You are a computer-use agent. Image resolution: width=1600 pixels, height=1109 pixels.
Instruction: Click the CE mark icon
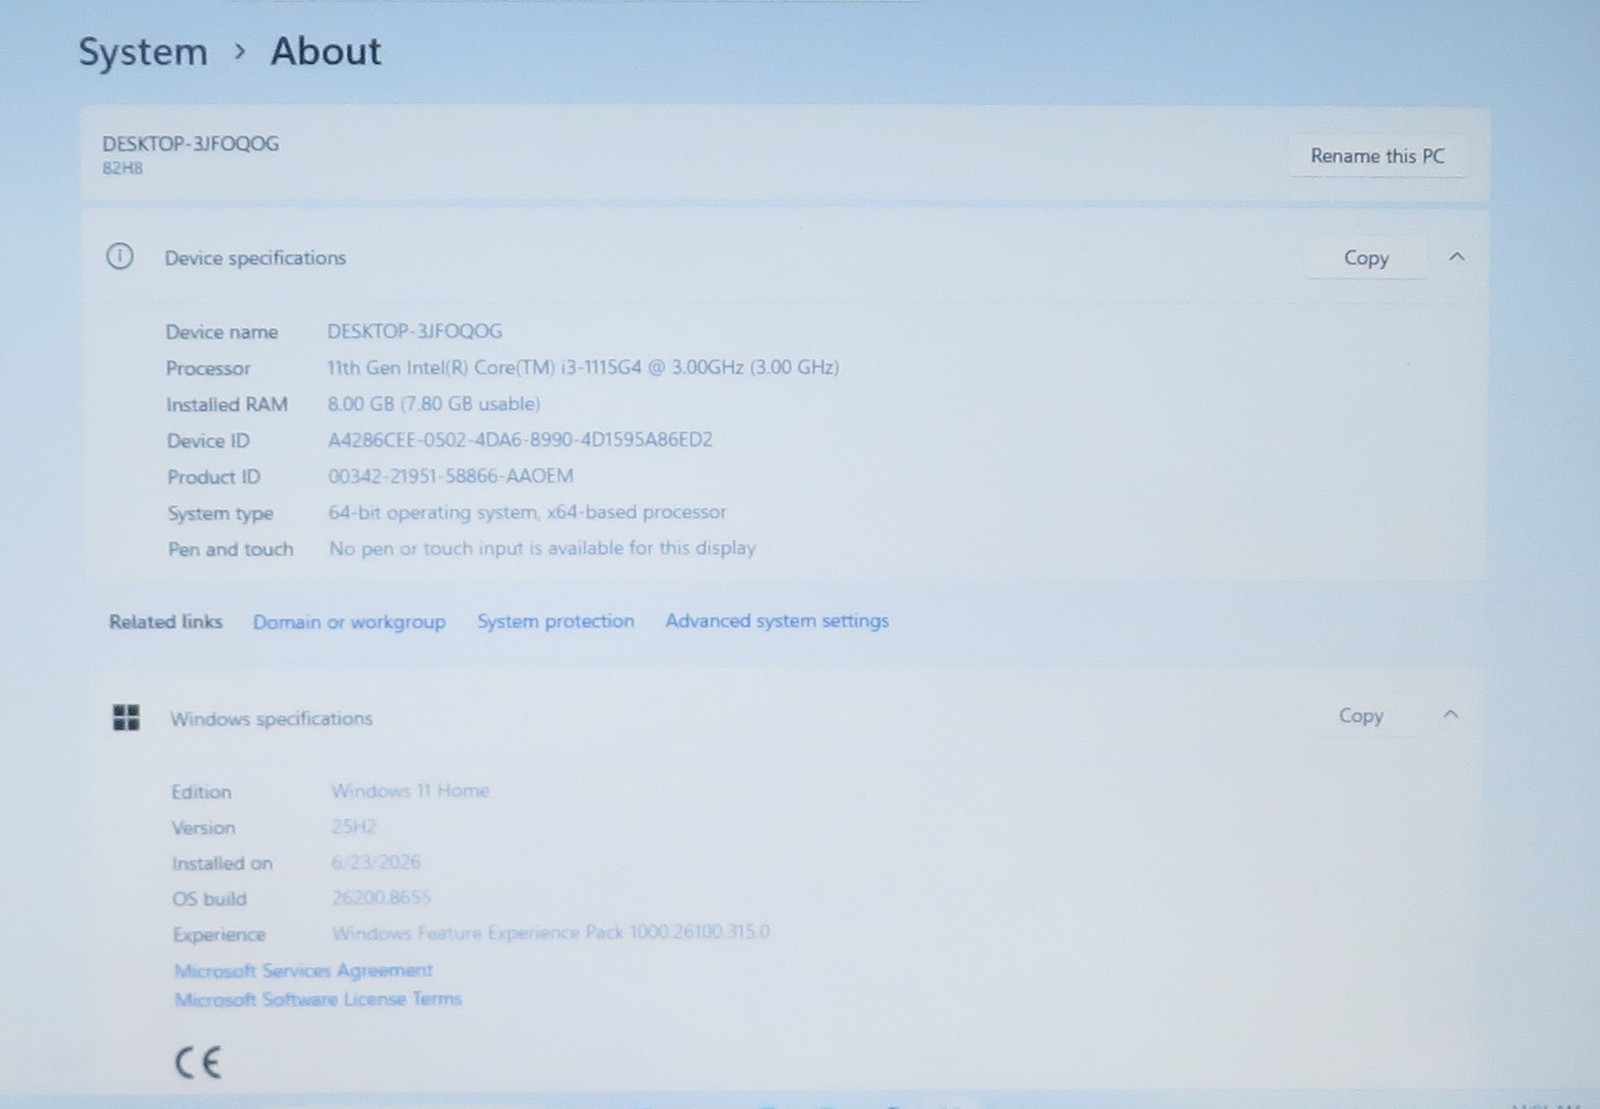(197, 1062)
